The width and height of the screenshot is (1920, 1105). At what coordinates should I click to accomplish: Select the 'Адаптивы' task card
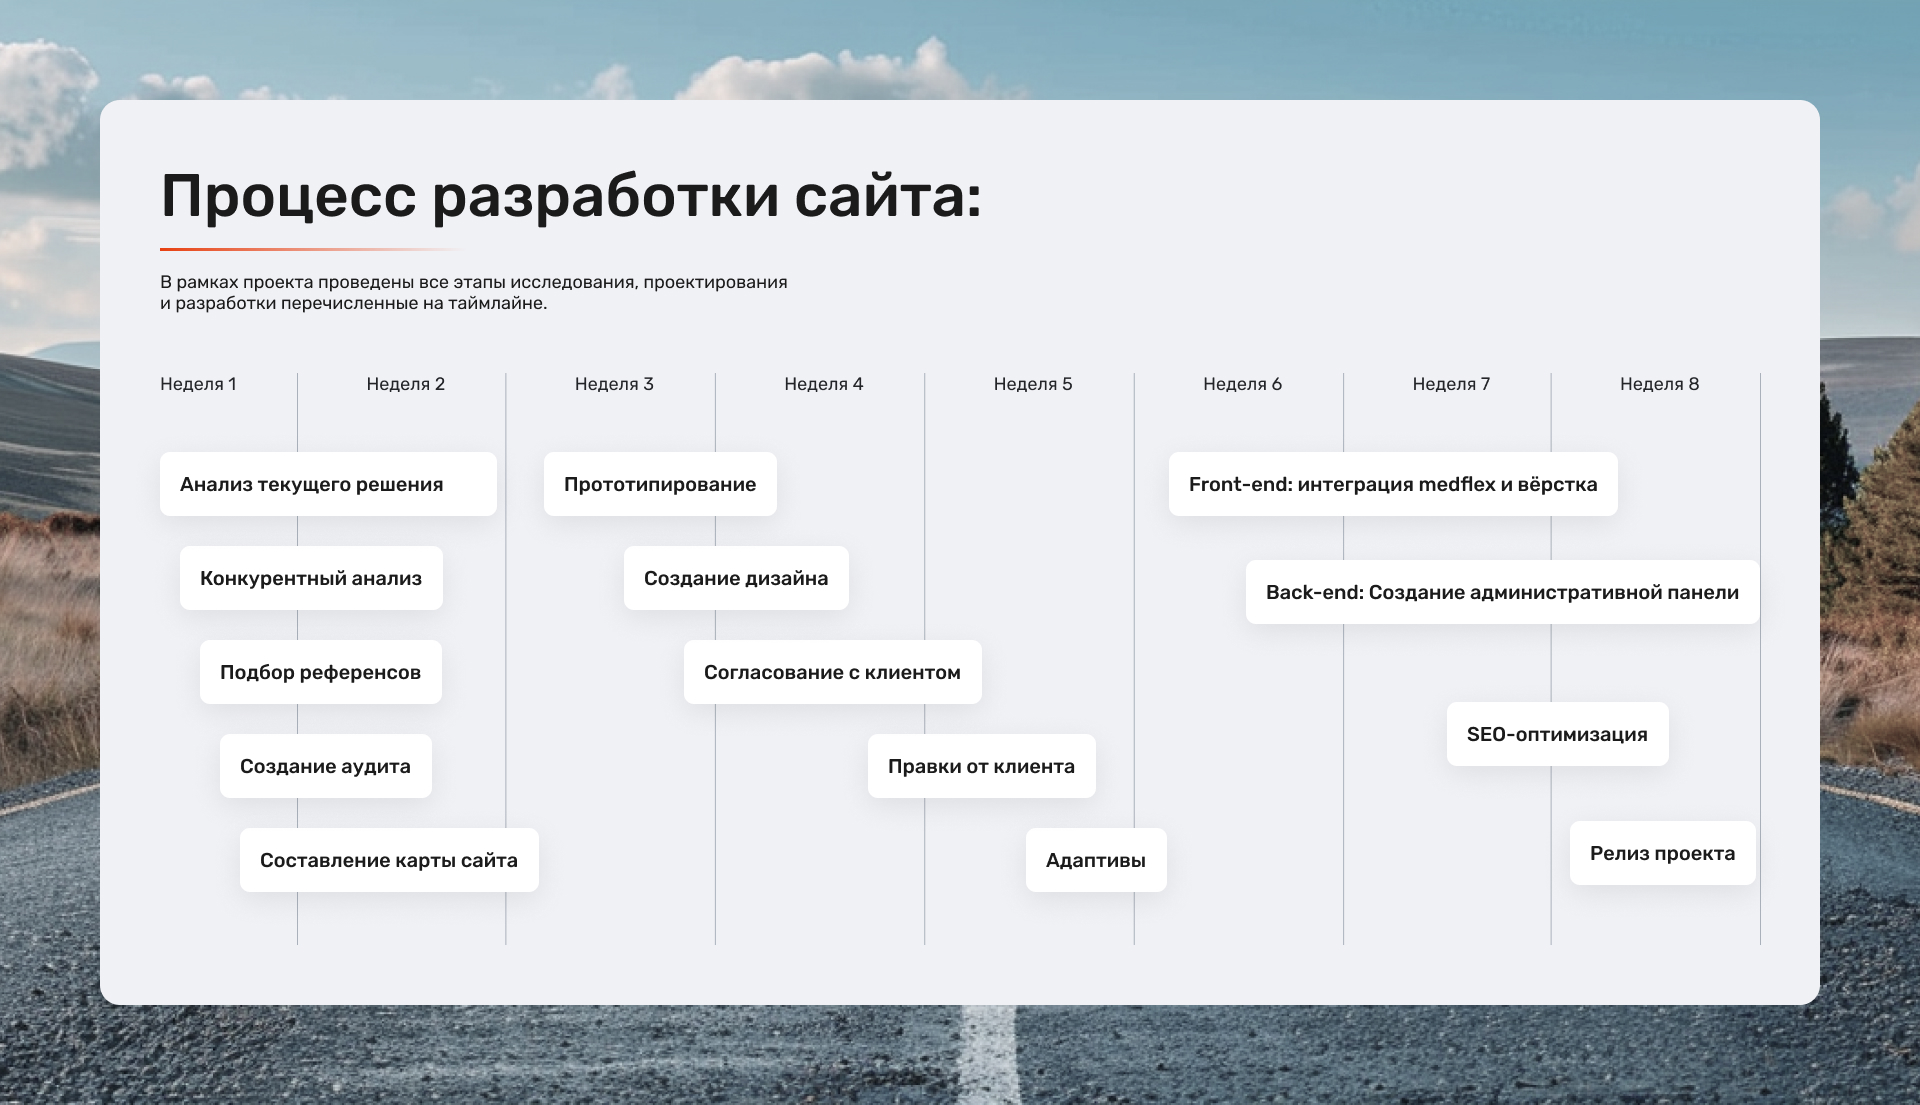click(1096, 860)
